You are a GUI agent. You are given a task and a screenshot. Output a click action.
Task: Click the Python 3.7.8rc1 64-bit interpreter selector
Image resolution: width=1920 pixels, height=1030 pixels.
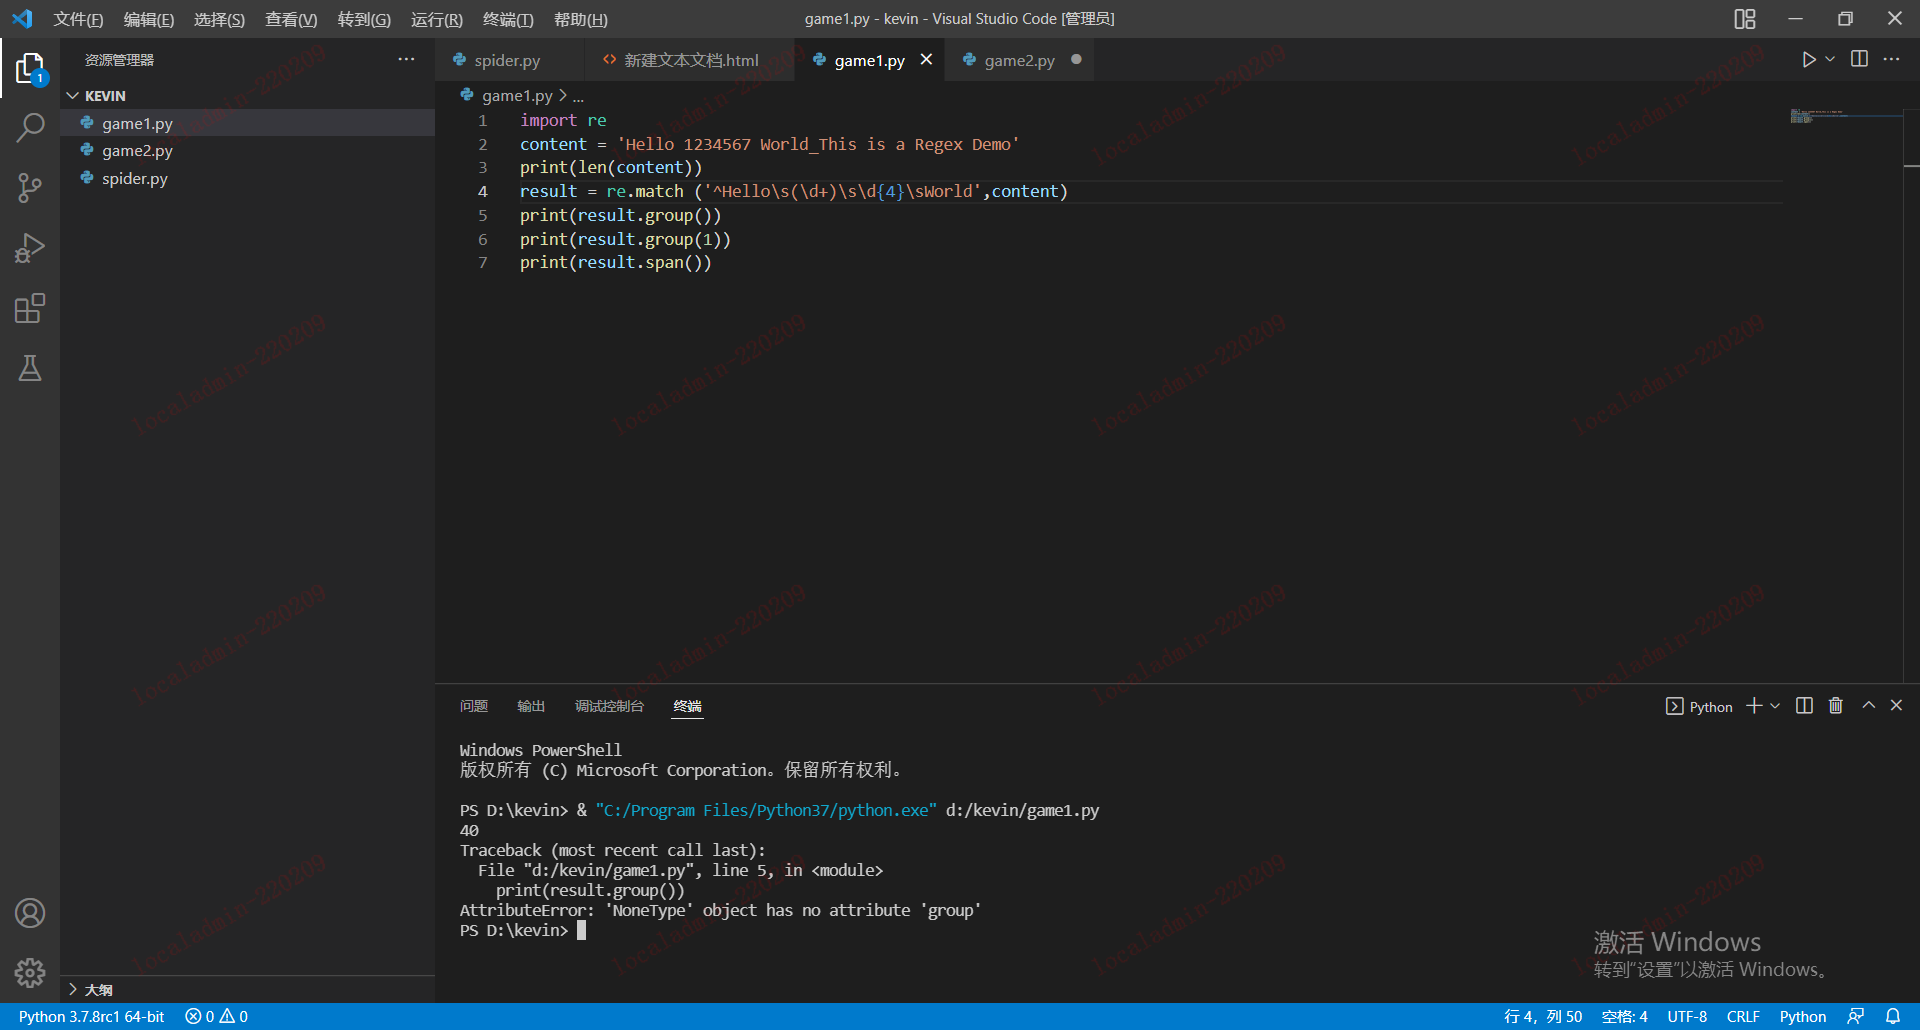pyautogui.click(x=91, y=1016)
